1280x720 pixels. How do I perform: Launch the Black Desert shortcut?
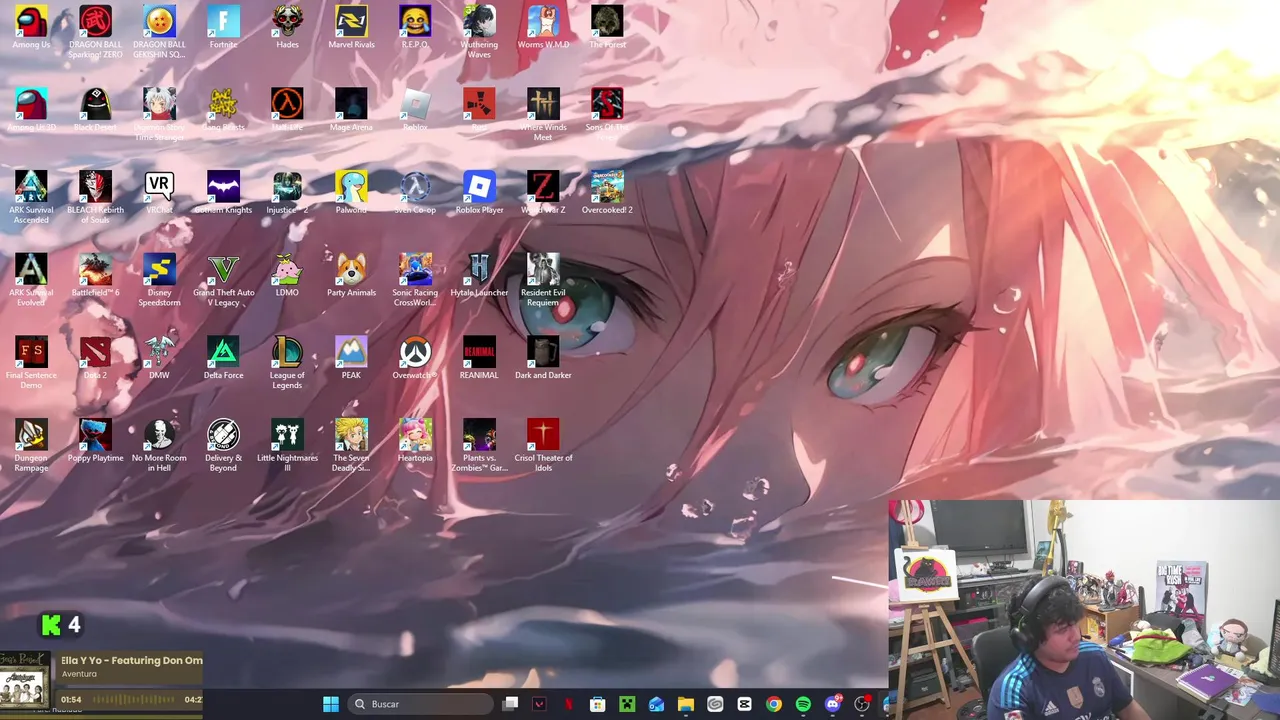pos(95,110)
